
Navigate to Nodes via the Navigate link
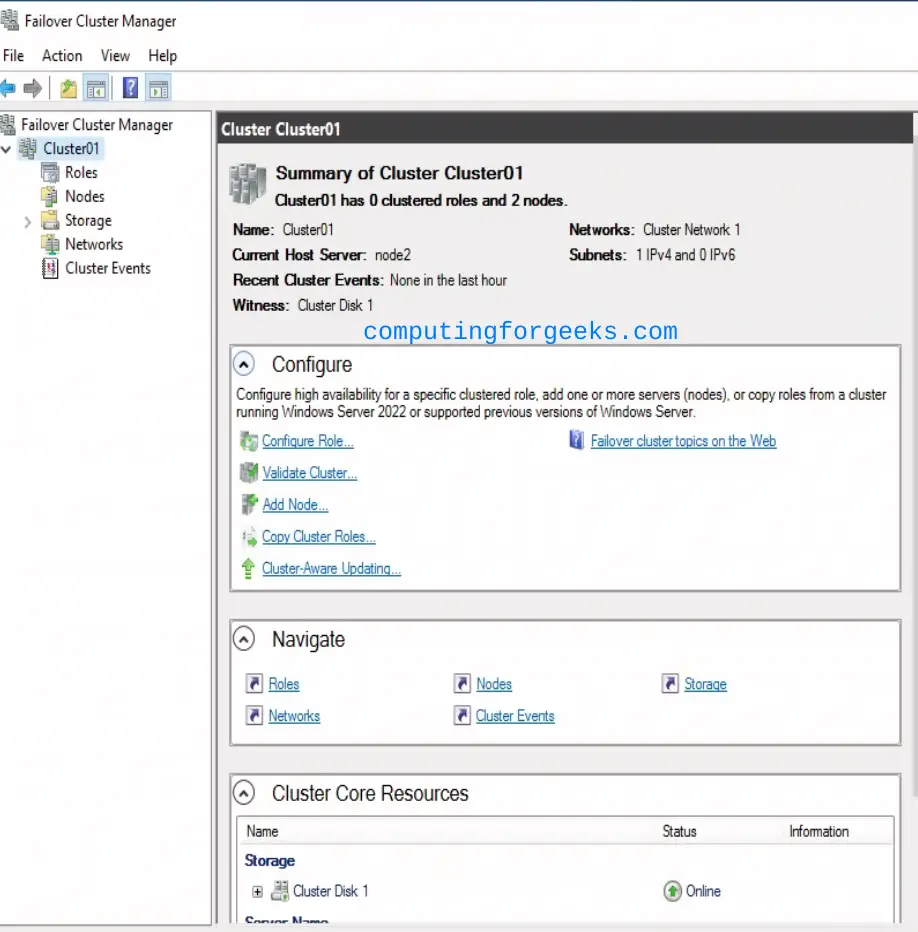[493, 684]
